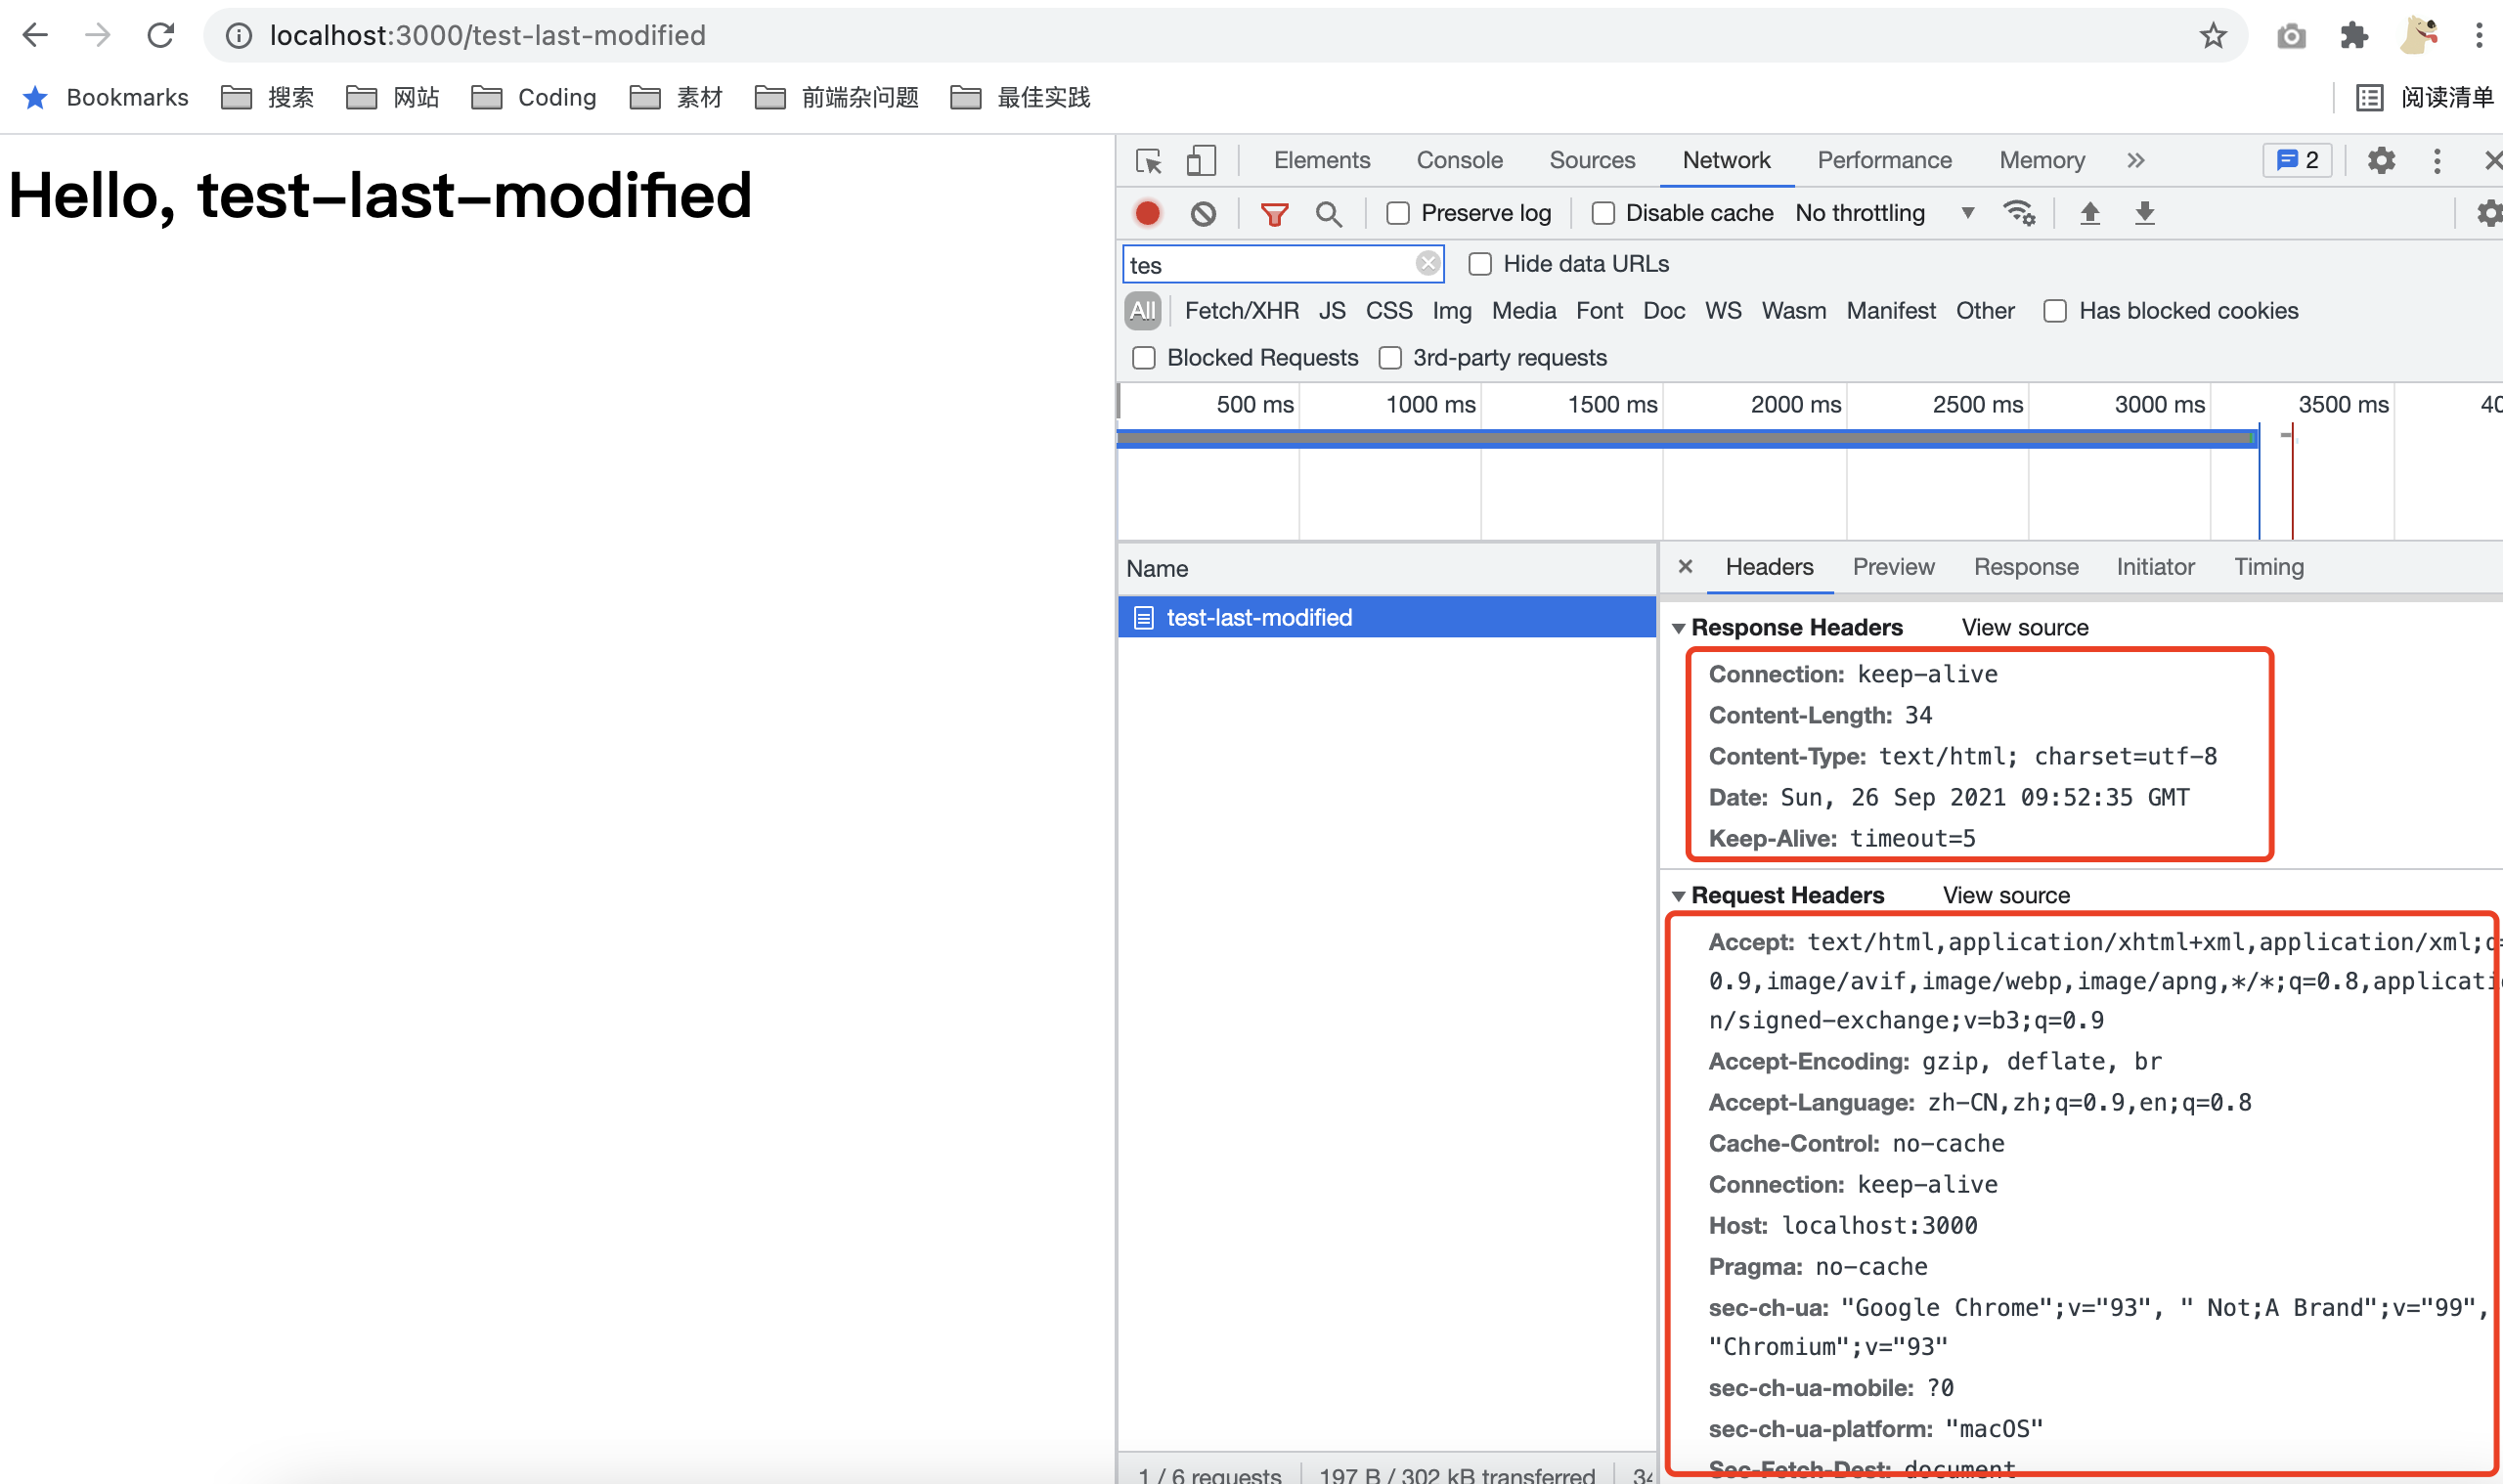Toggle the device toolbar icon
The width and height of the screenshot is (2503, 1484).
(1200, 160)
